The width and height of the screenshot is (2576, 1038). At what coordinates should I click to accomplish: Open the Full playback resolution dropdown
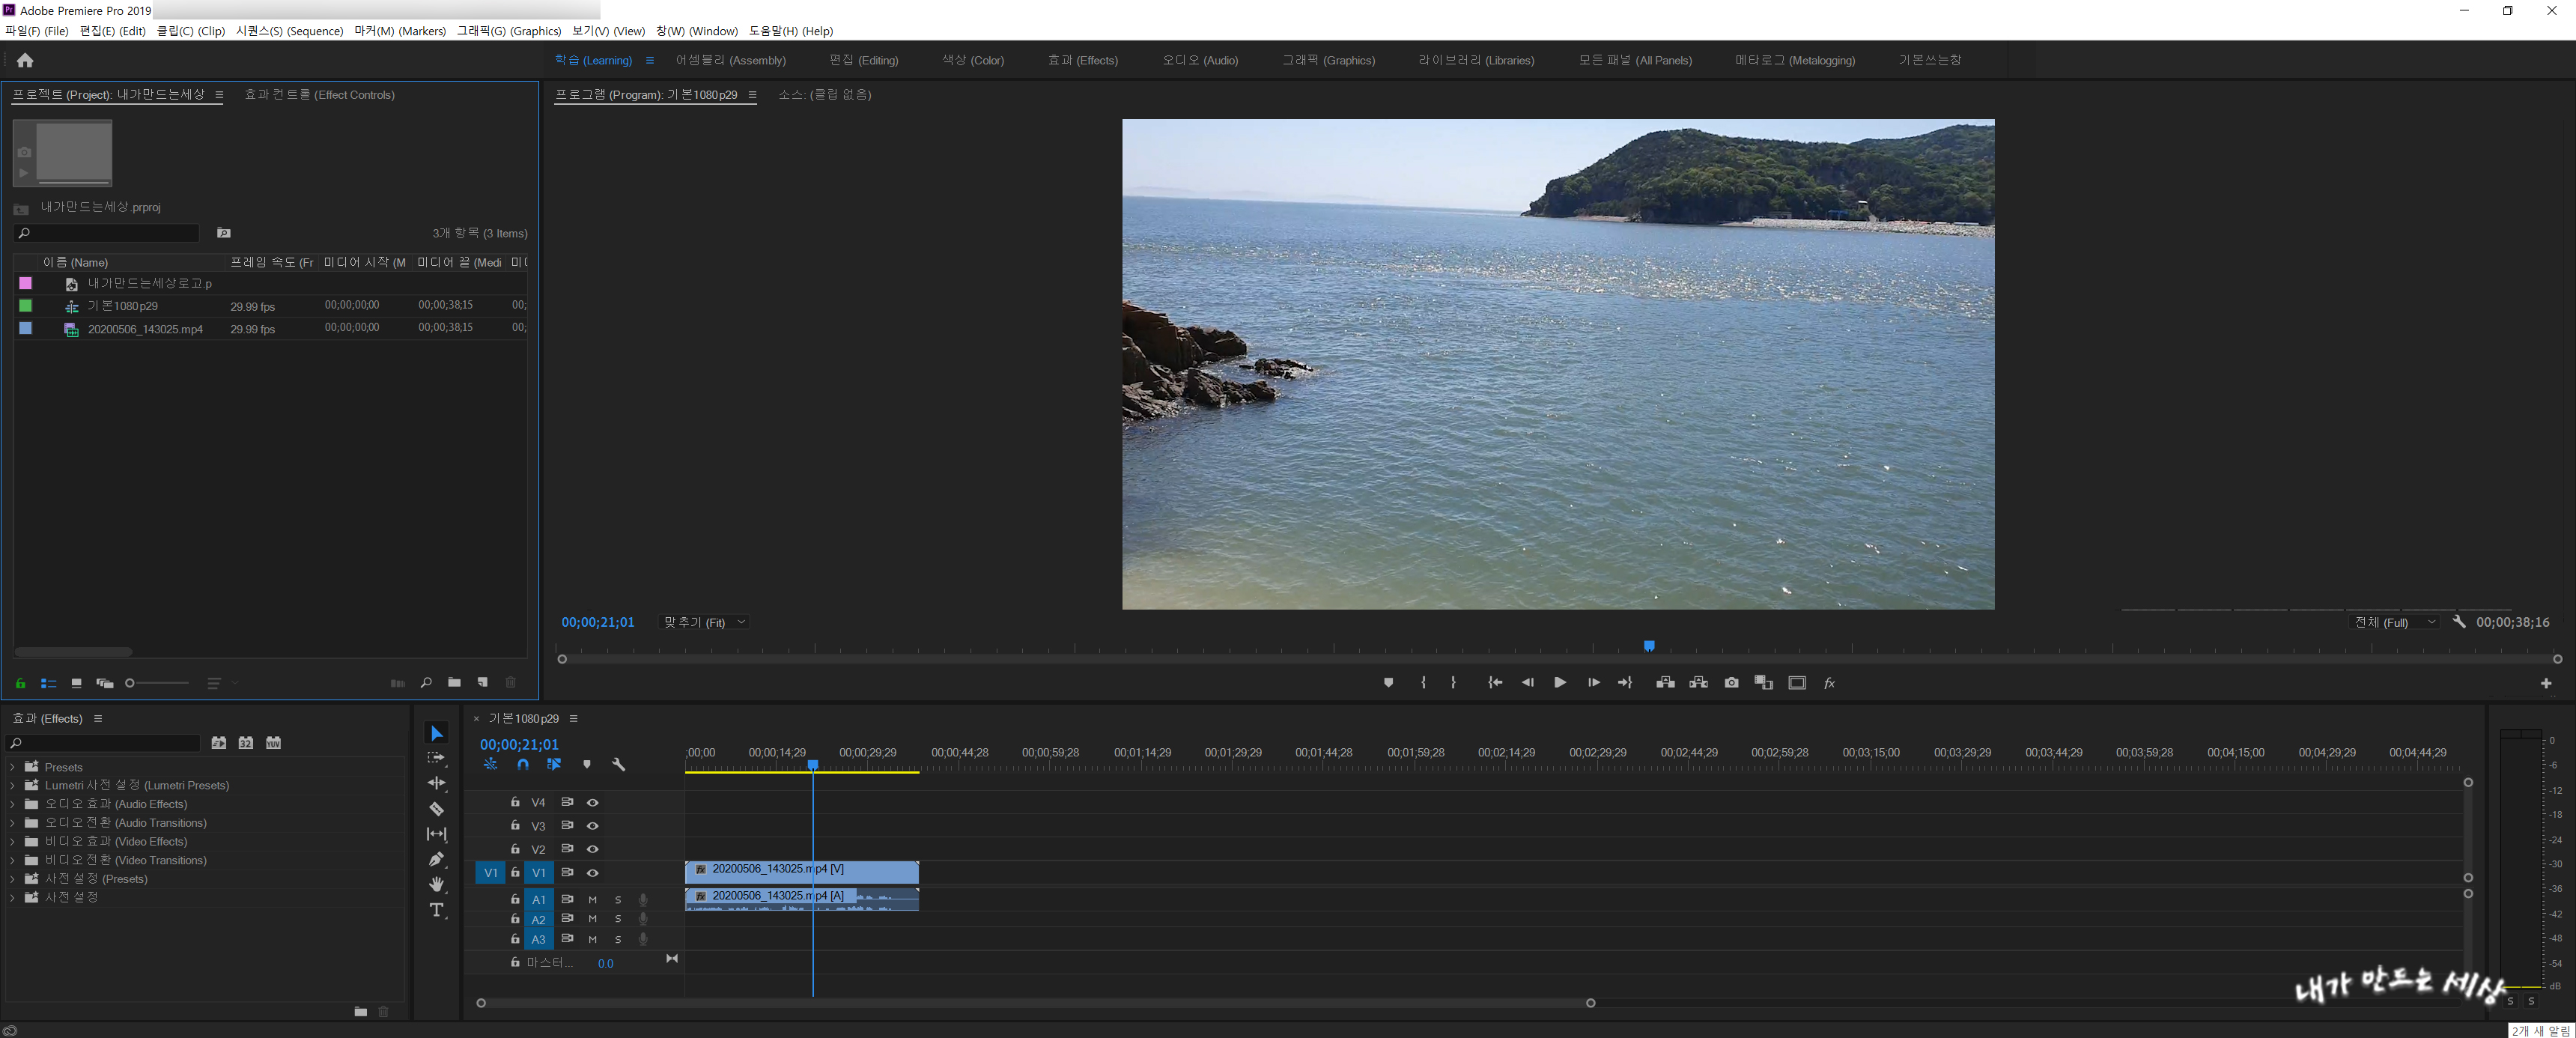[x=2394, y=622]
